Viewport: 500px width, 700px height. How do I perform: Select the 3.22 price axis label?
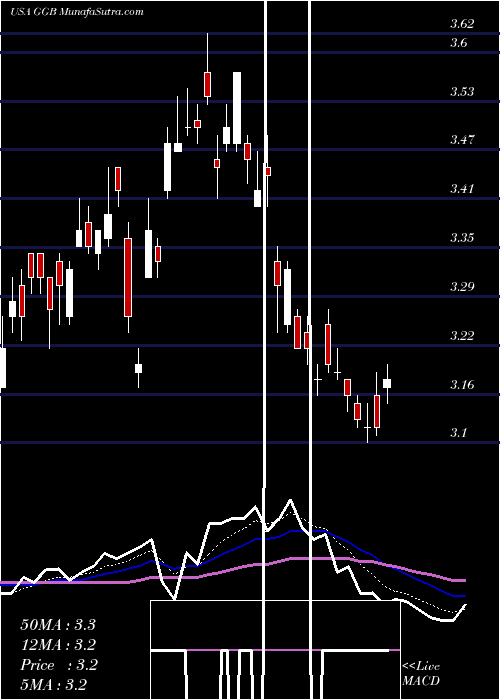click(462, 336)
